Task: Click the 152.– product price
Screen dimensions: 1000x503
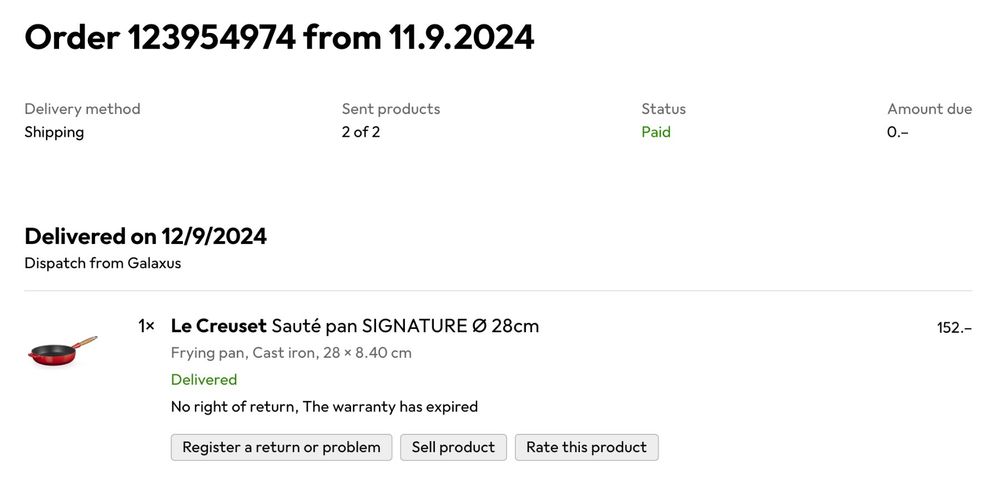Action: click(954, 328)
